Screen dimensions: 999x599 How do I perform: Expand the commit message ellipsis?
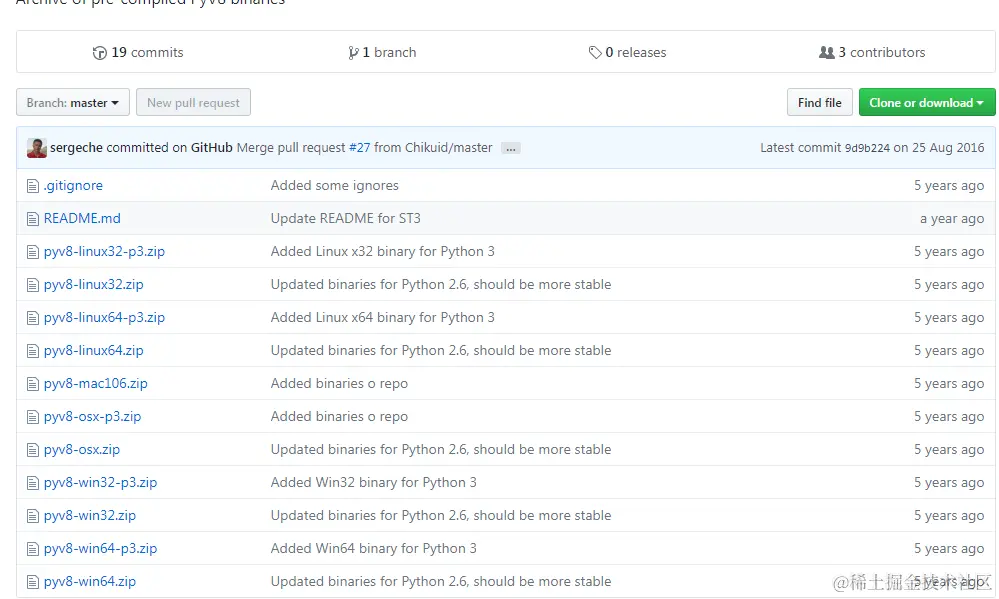[x=511, y=148]
